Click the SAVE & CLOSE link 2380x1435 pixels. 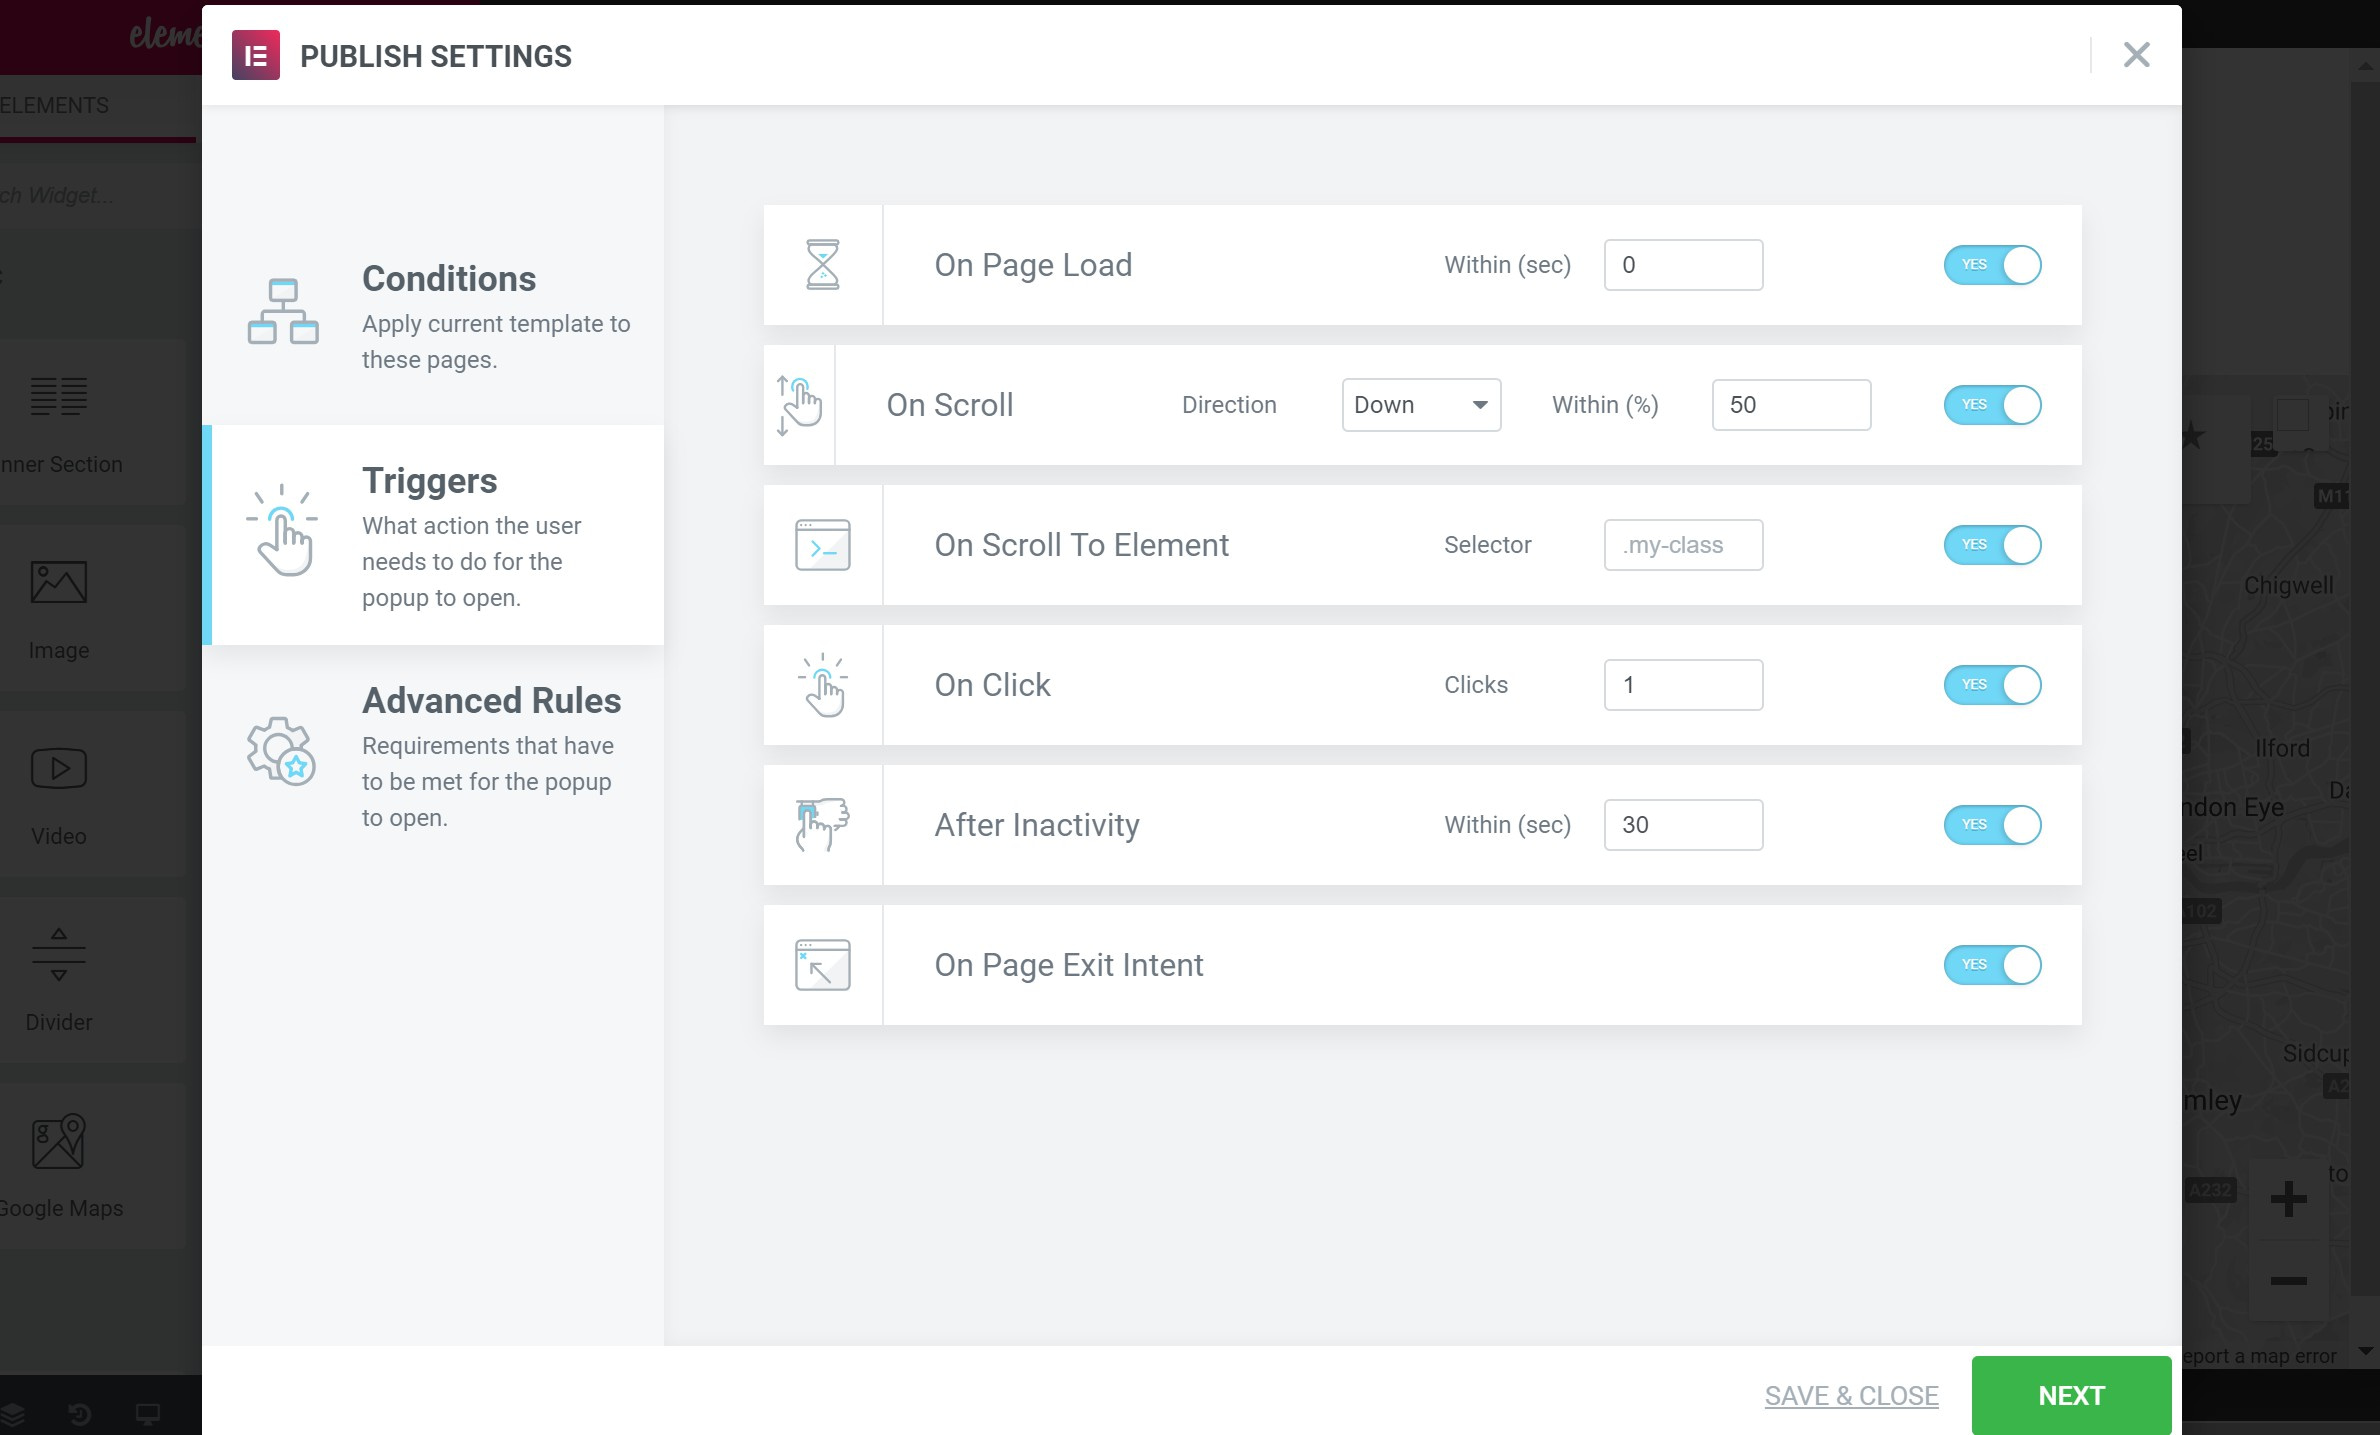click(x=1851, y=1394)
